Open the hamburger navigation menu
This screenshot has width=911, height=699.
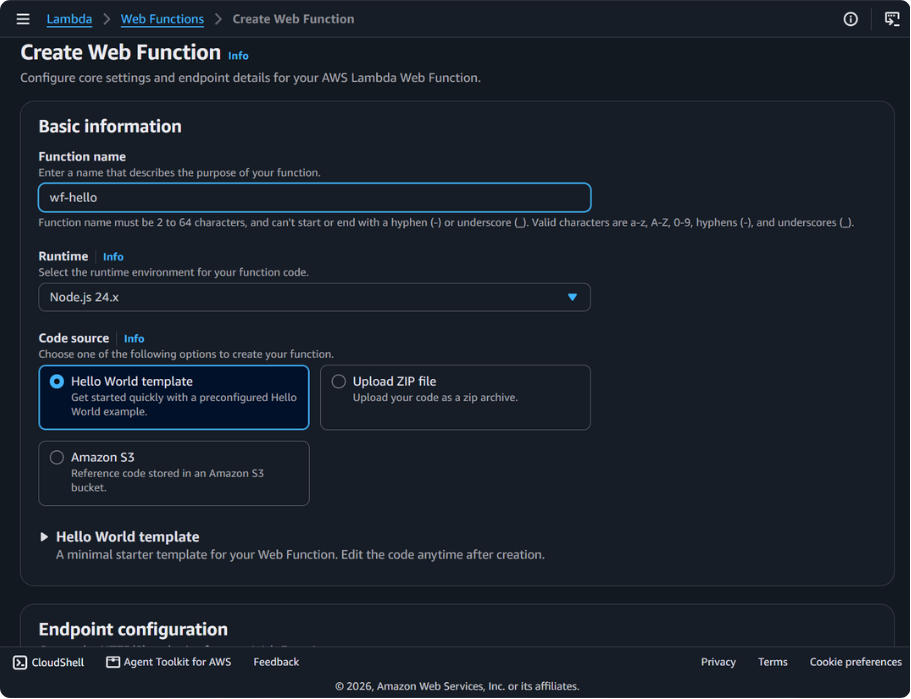(x=23, y=19)
